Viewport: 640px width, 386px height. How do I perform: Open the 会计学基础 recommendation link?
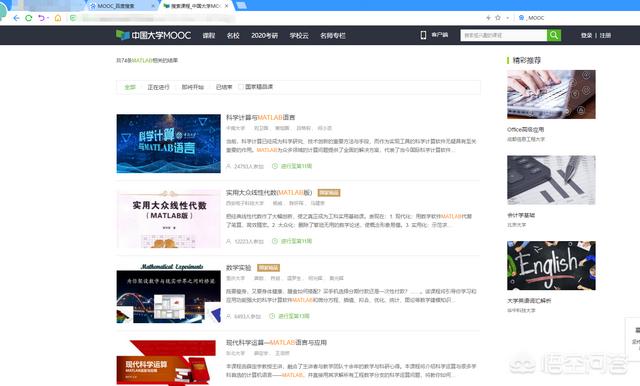click(521, 215)
